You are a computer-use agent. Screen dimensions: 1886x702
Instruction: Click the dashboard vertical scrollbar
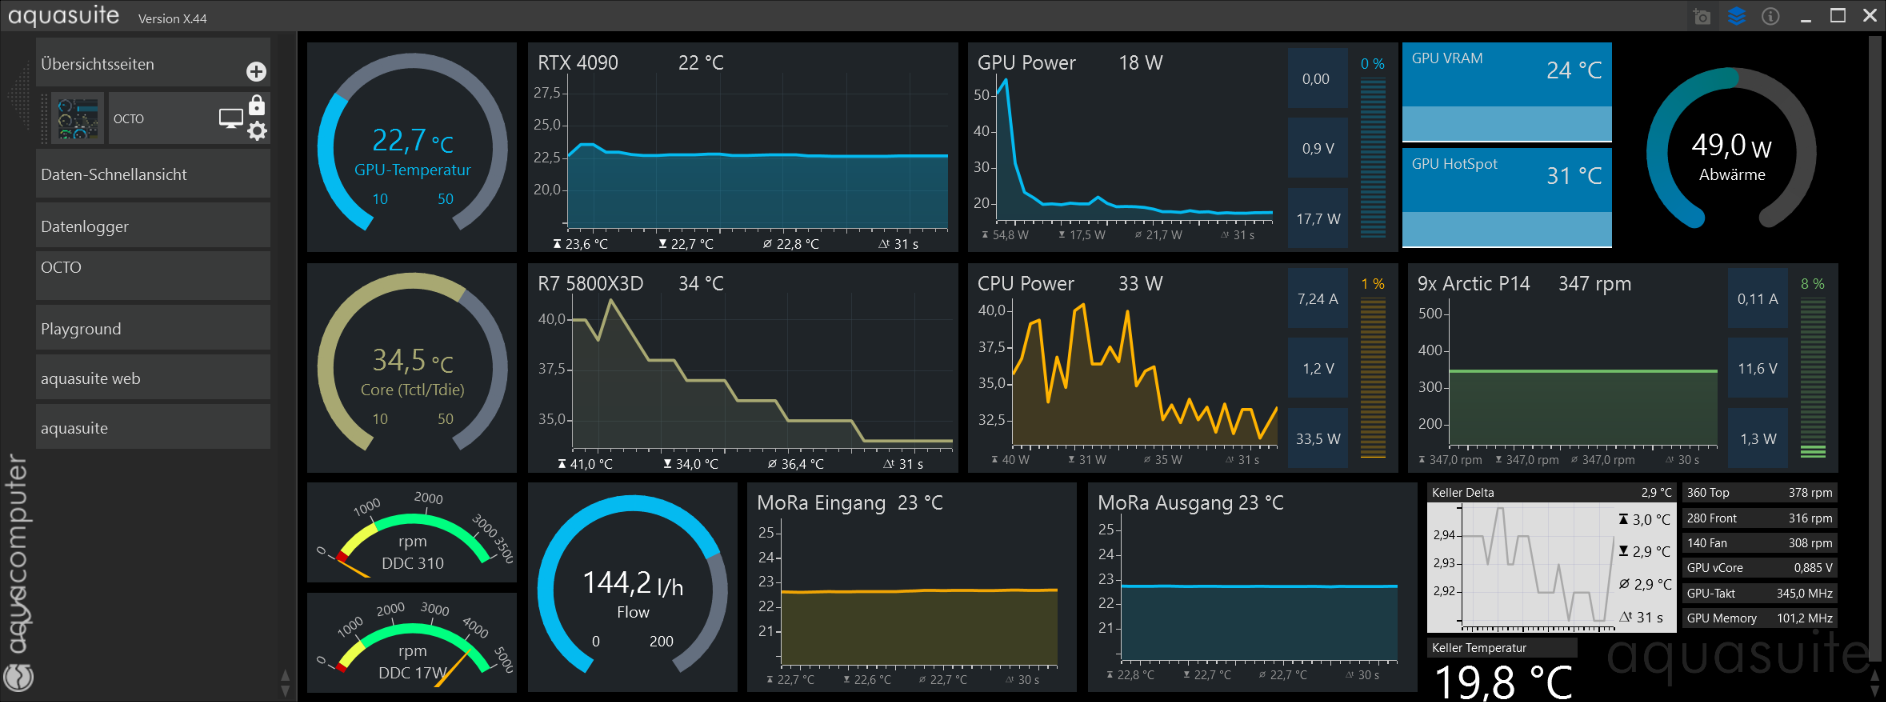(1875, 350)
